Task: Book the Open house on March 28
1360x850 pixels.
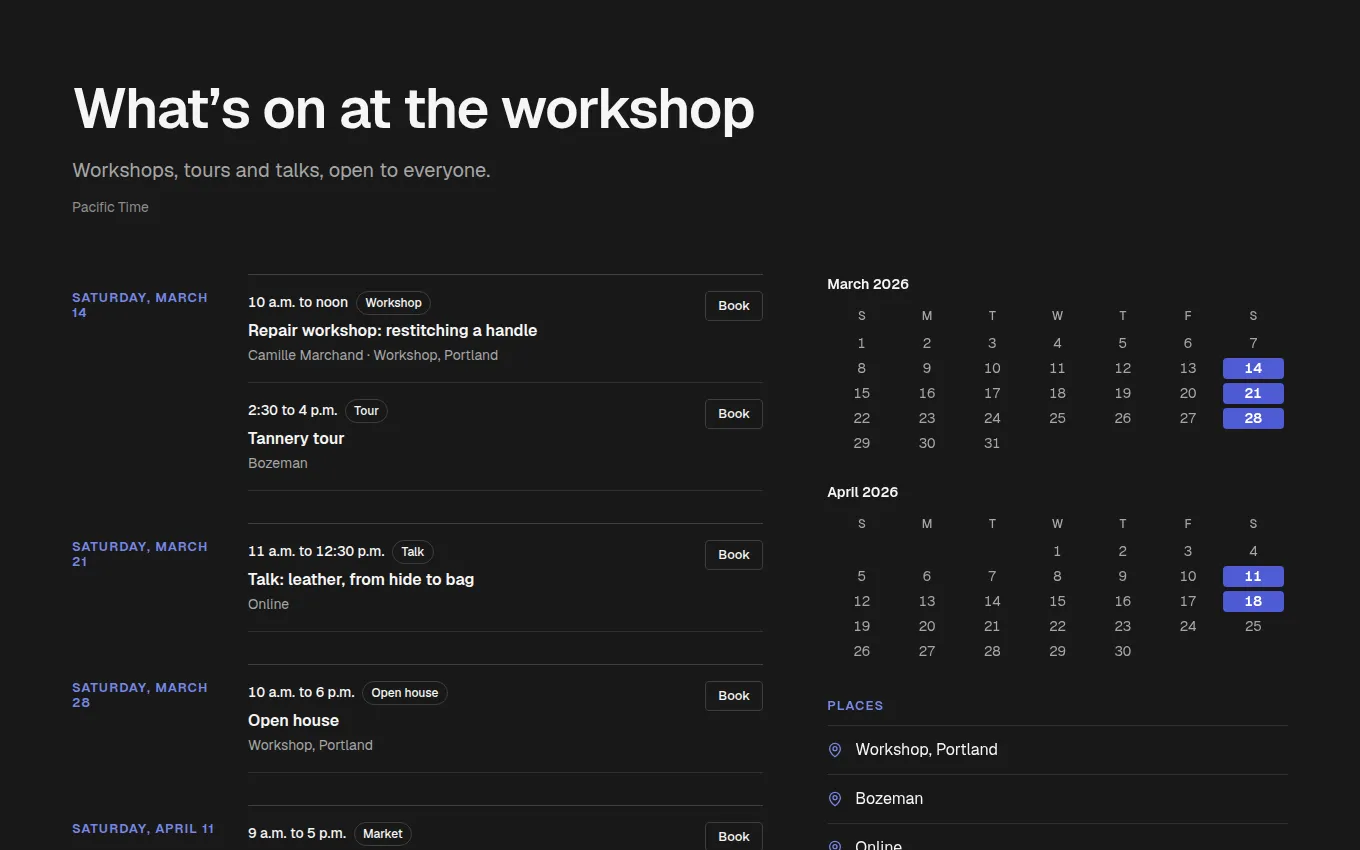Action: point(734,696)
